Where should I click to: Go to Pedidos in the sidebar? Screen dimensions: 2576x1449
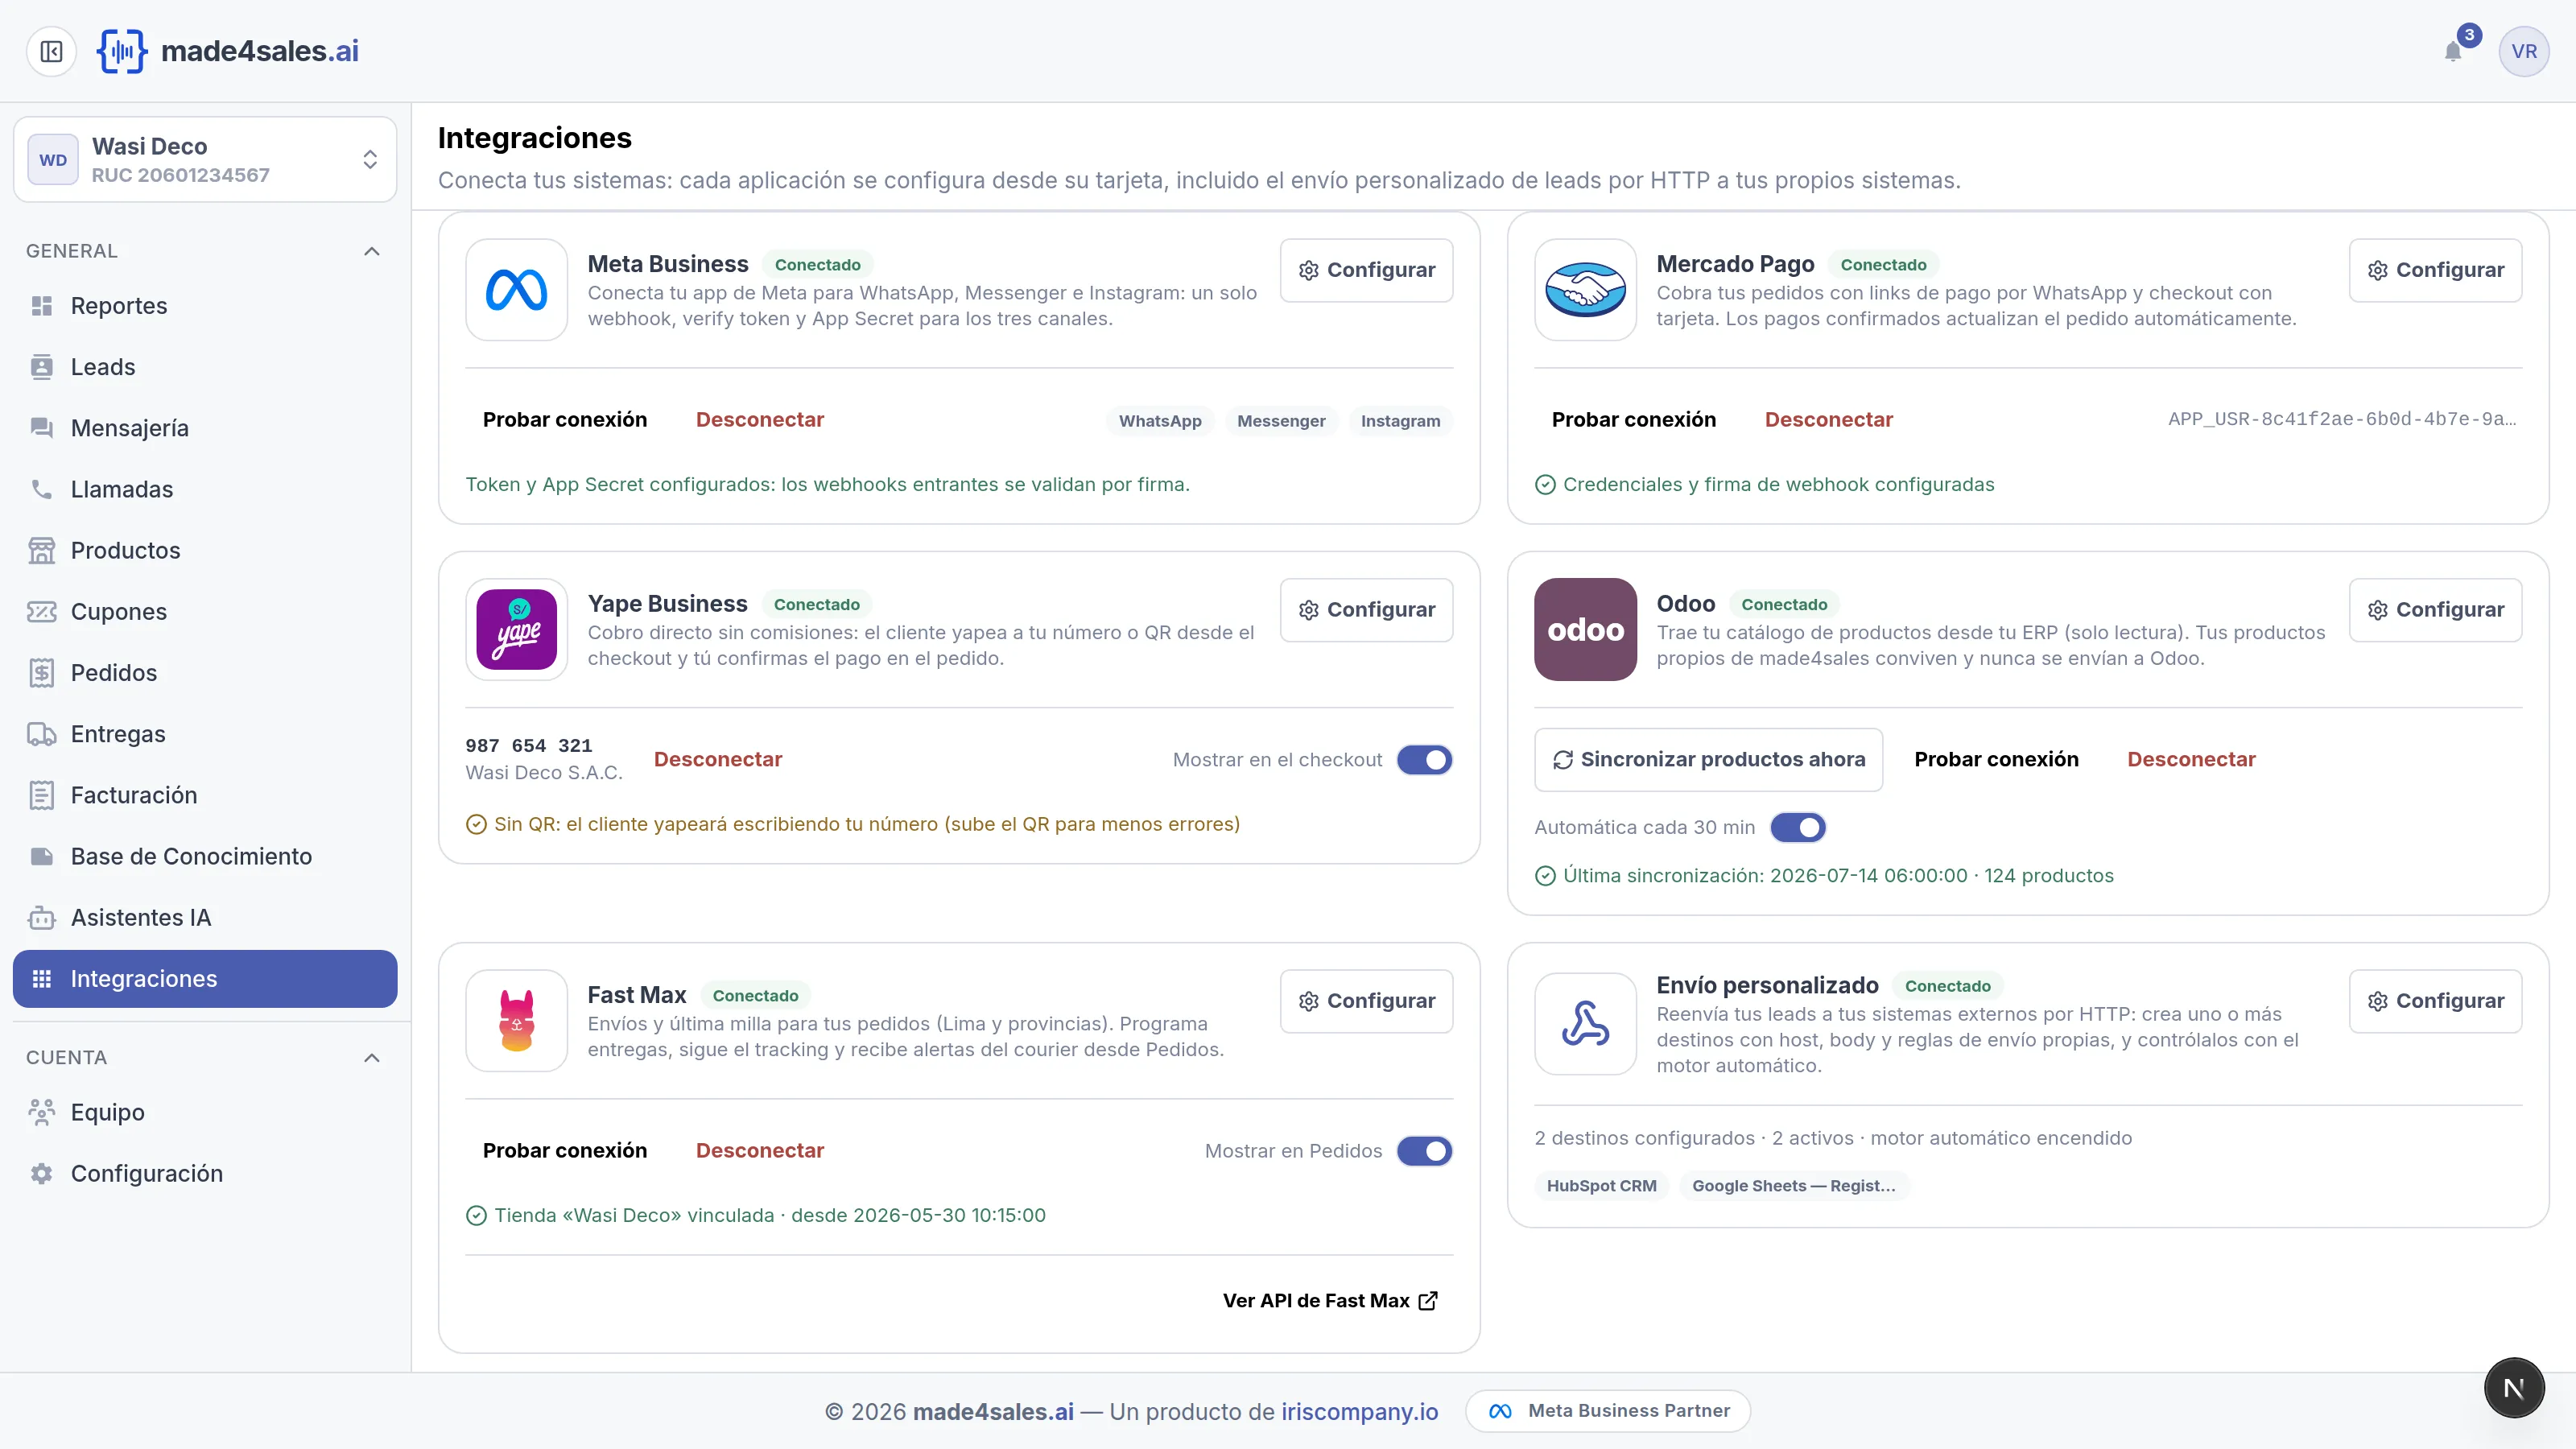coord(205,673)
